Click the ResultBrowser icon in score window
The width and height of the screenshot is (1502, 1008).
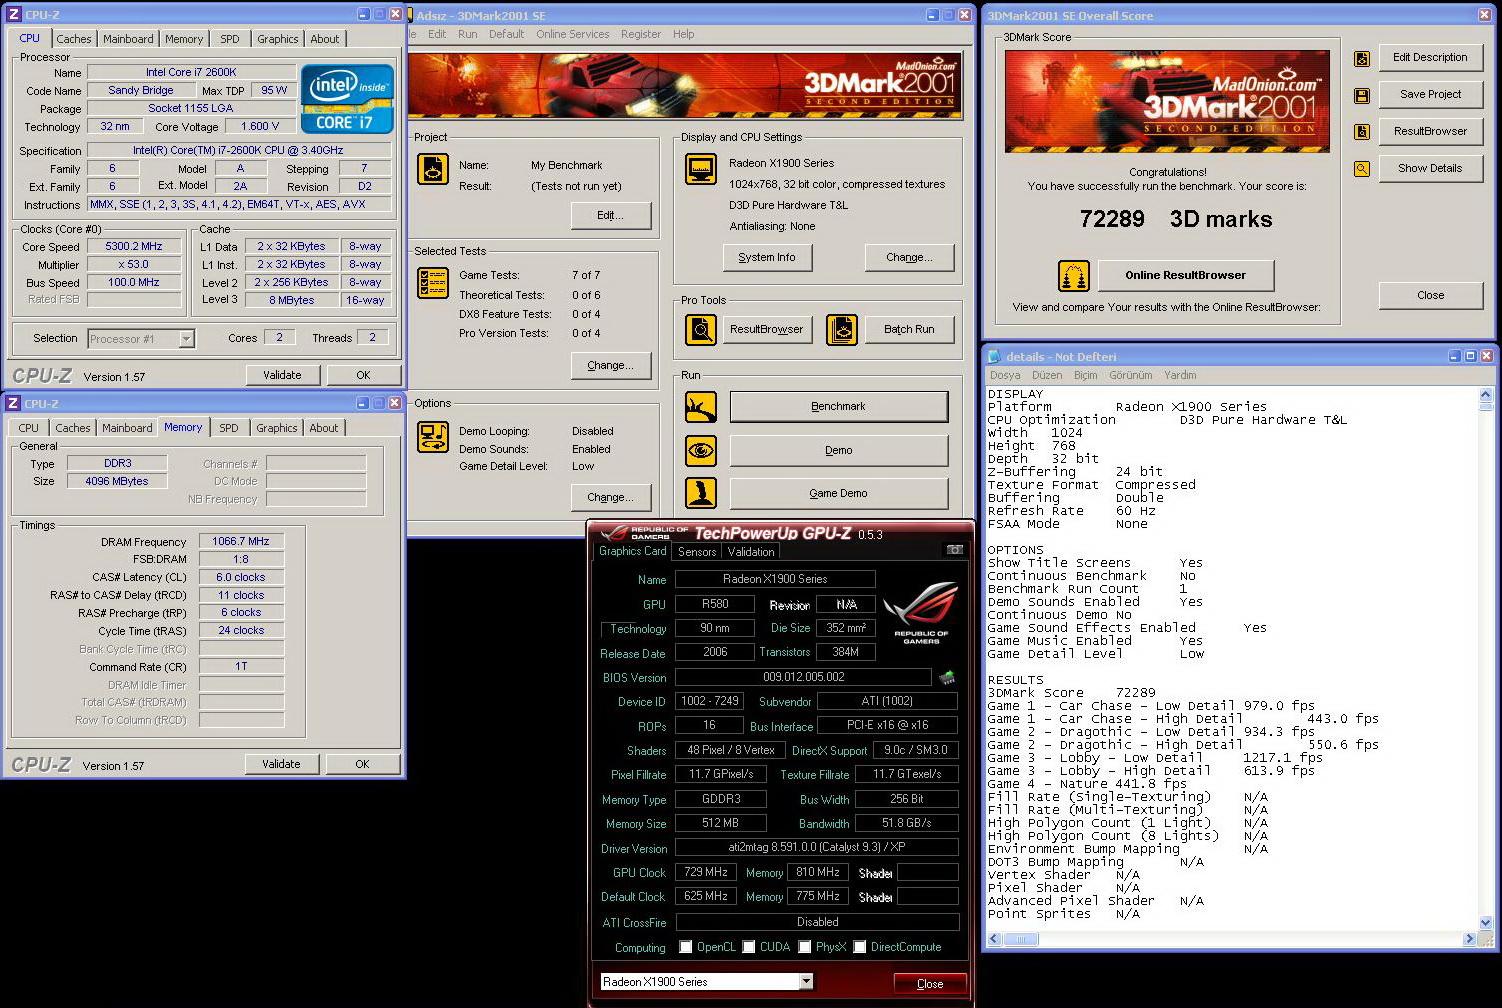coord(1361,132)
